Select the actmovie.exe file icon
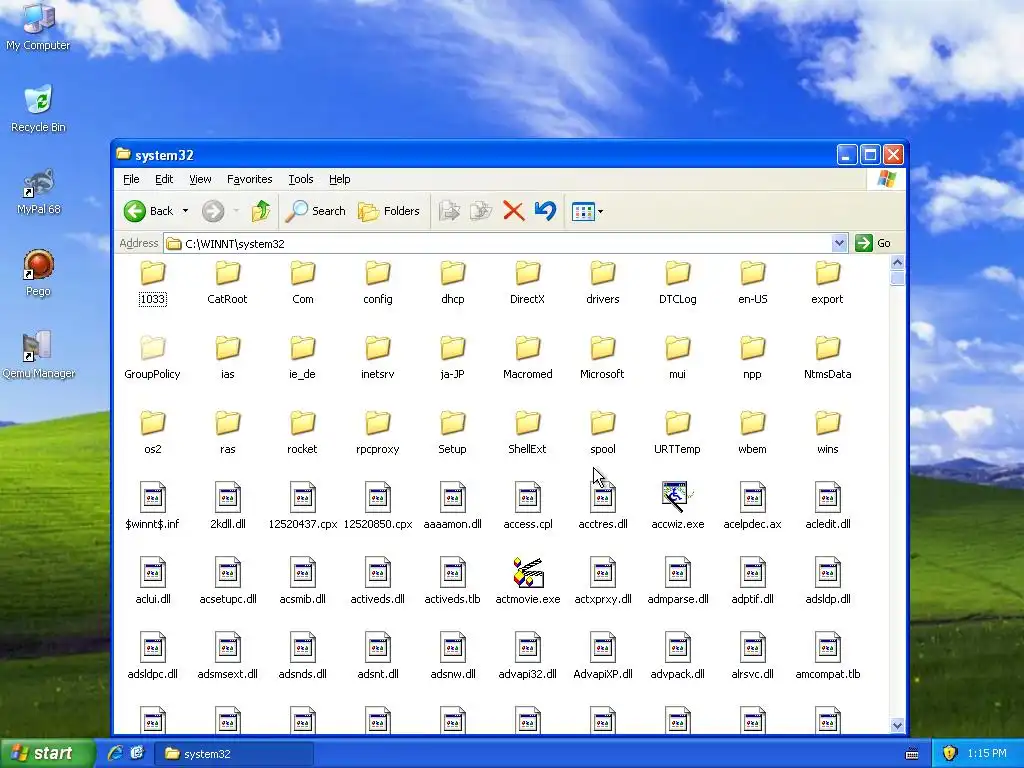The image size is (1024, 768). coord(528,573)
